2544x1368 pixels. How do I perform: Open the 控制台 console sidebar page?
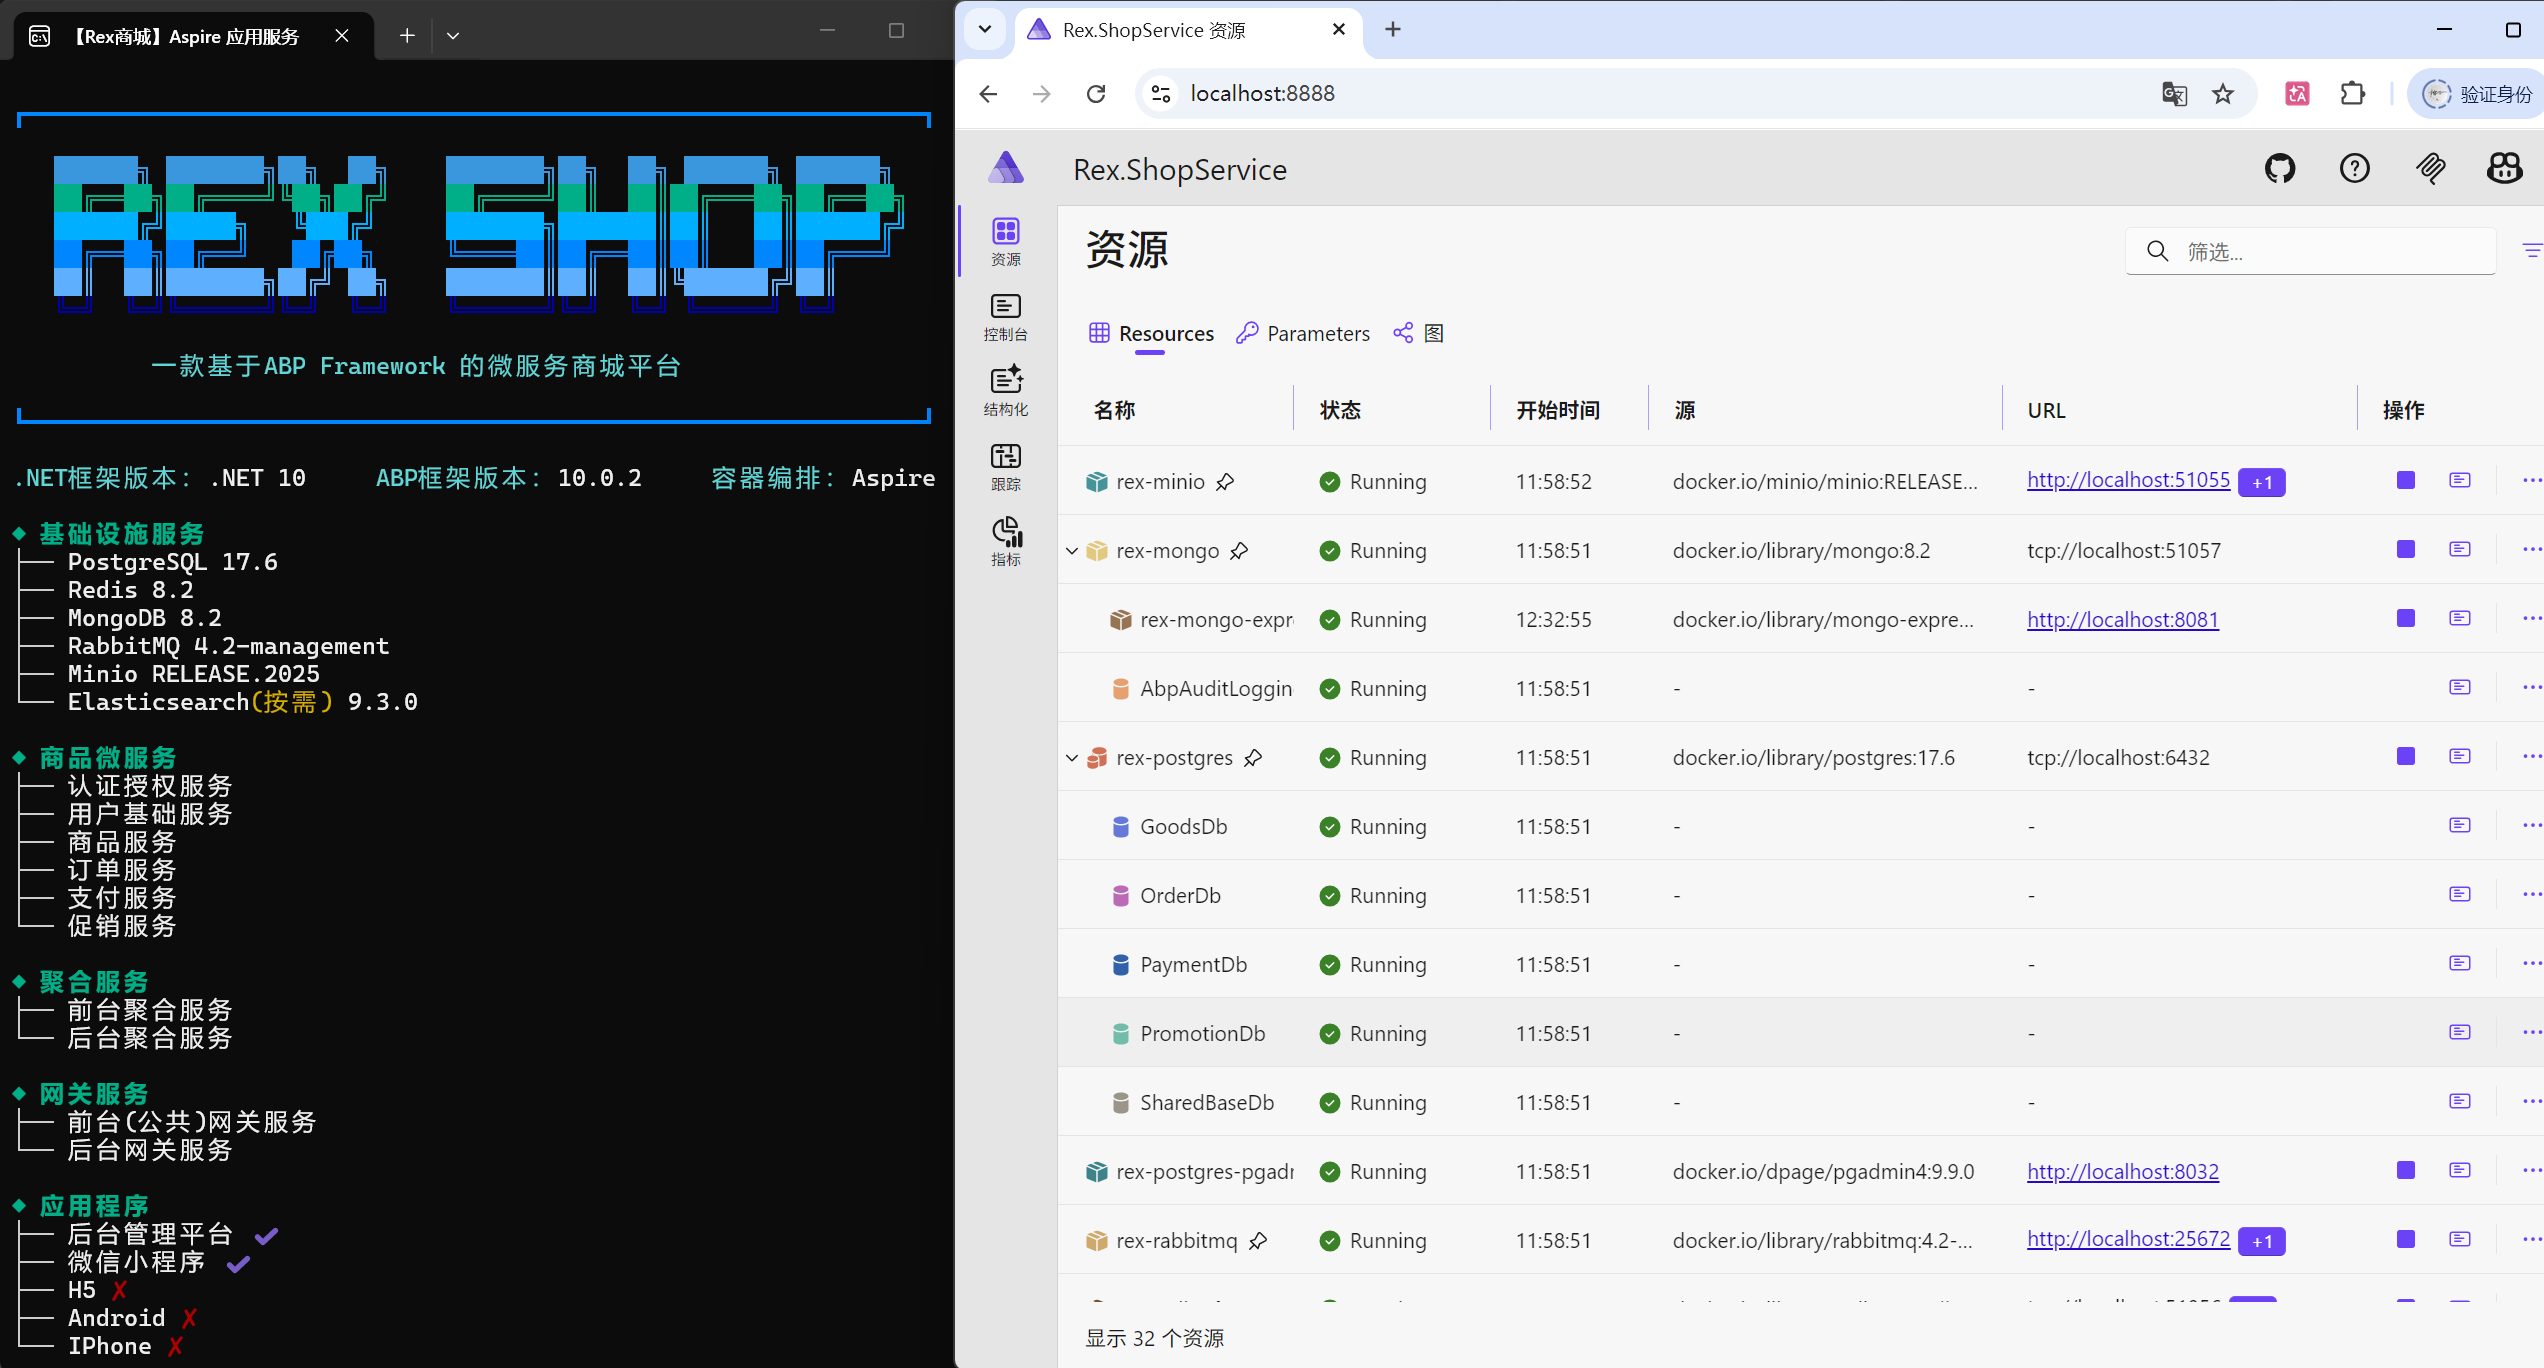[x=1006, y=317]
